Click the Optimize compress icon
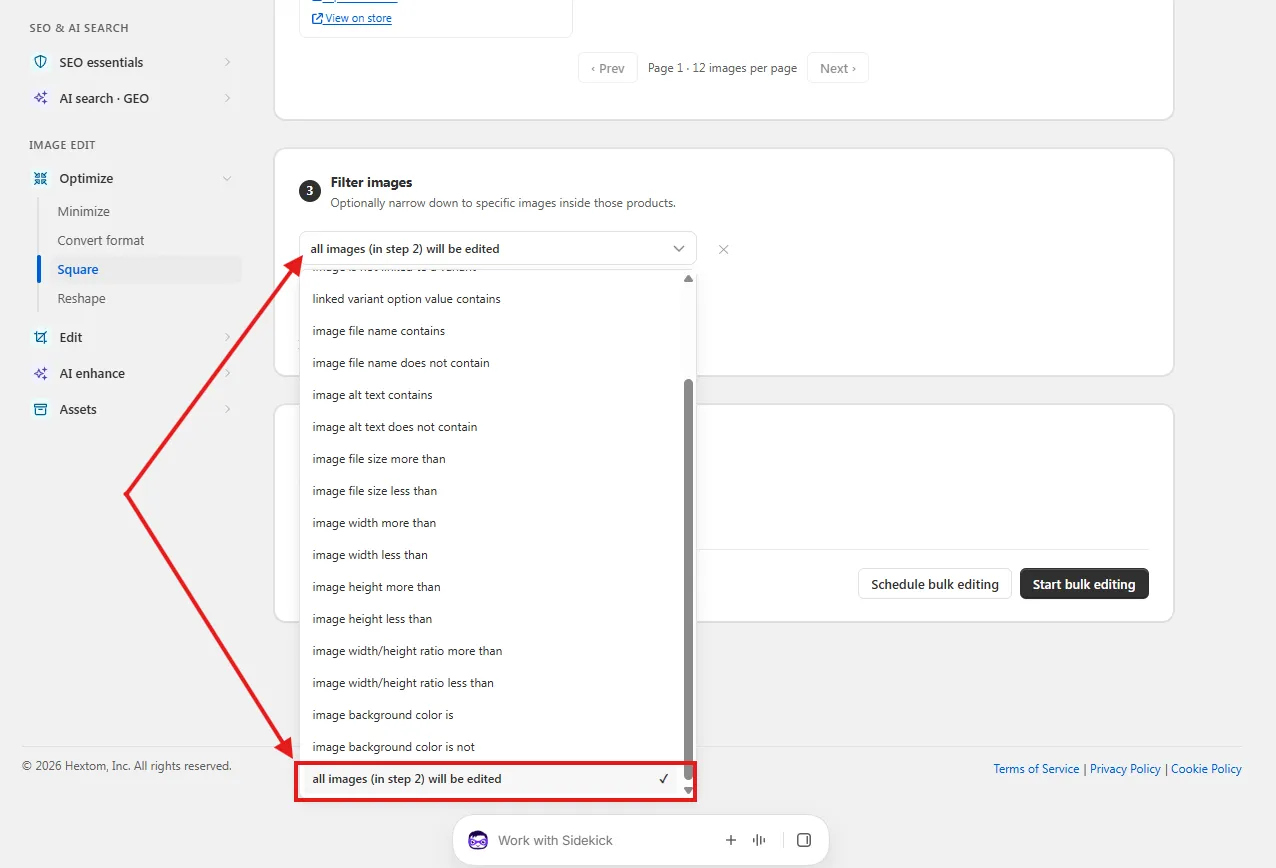The image size is (1276, 868). (40, 178)
